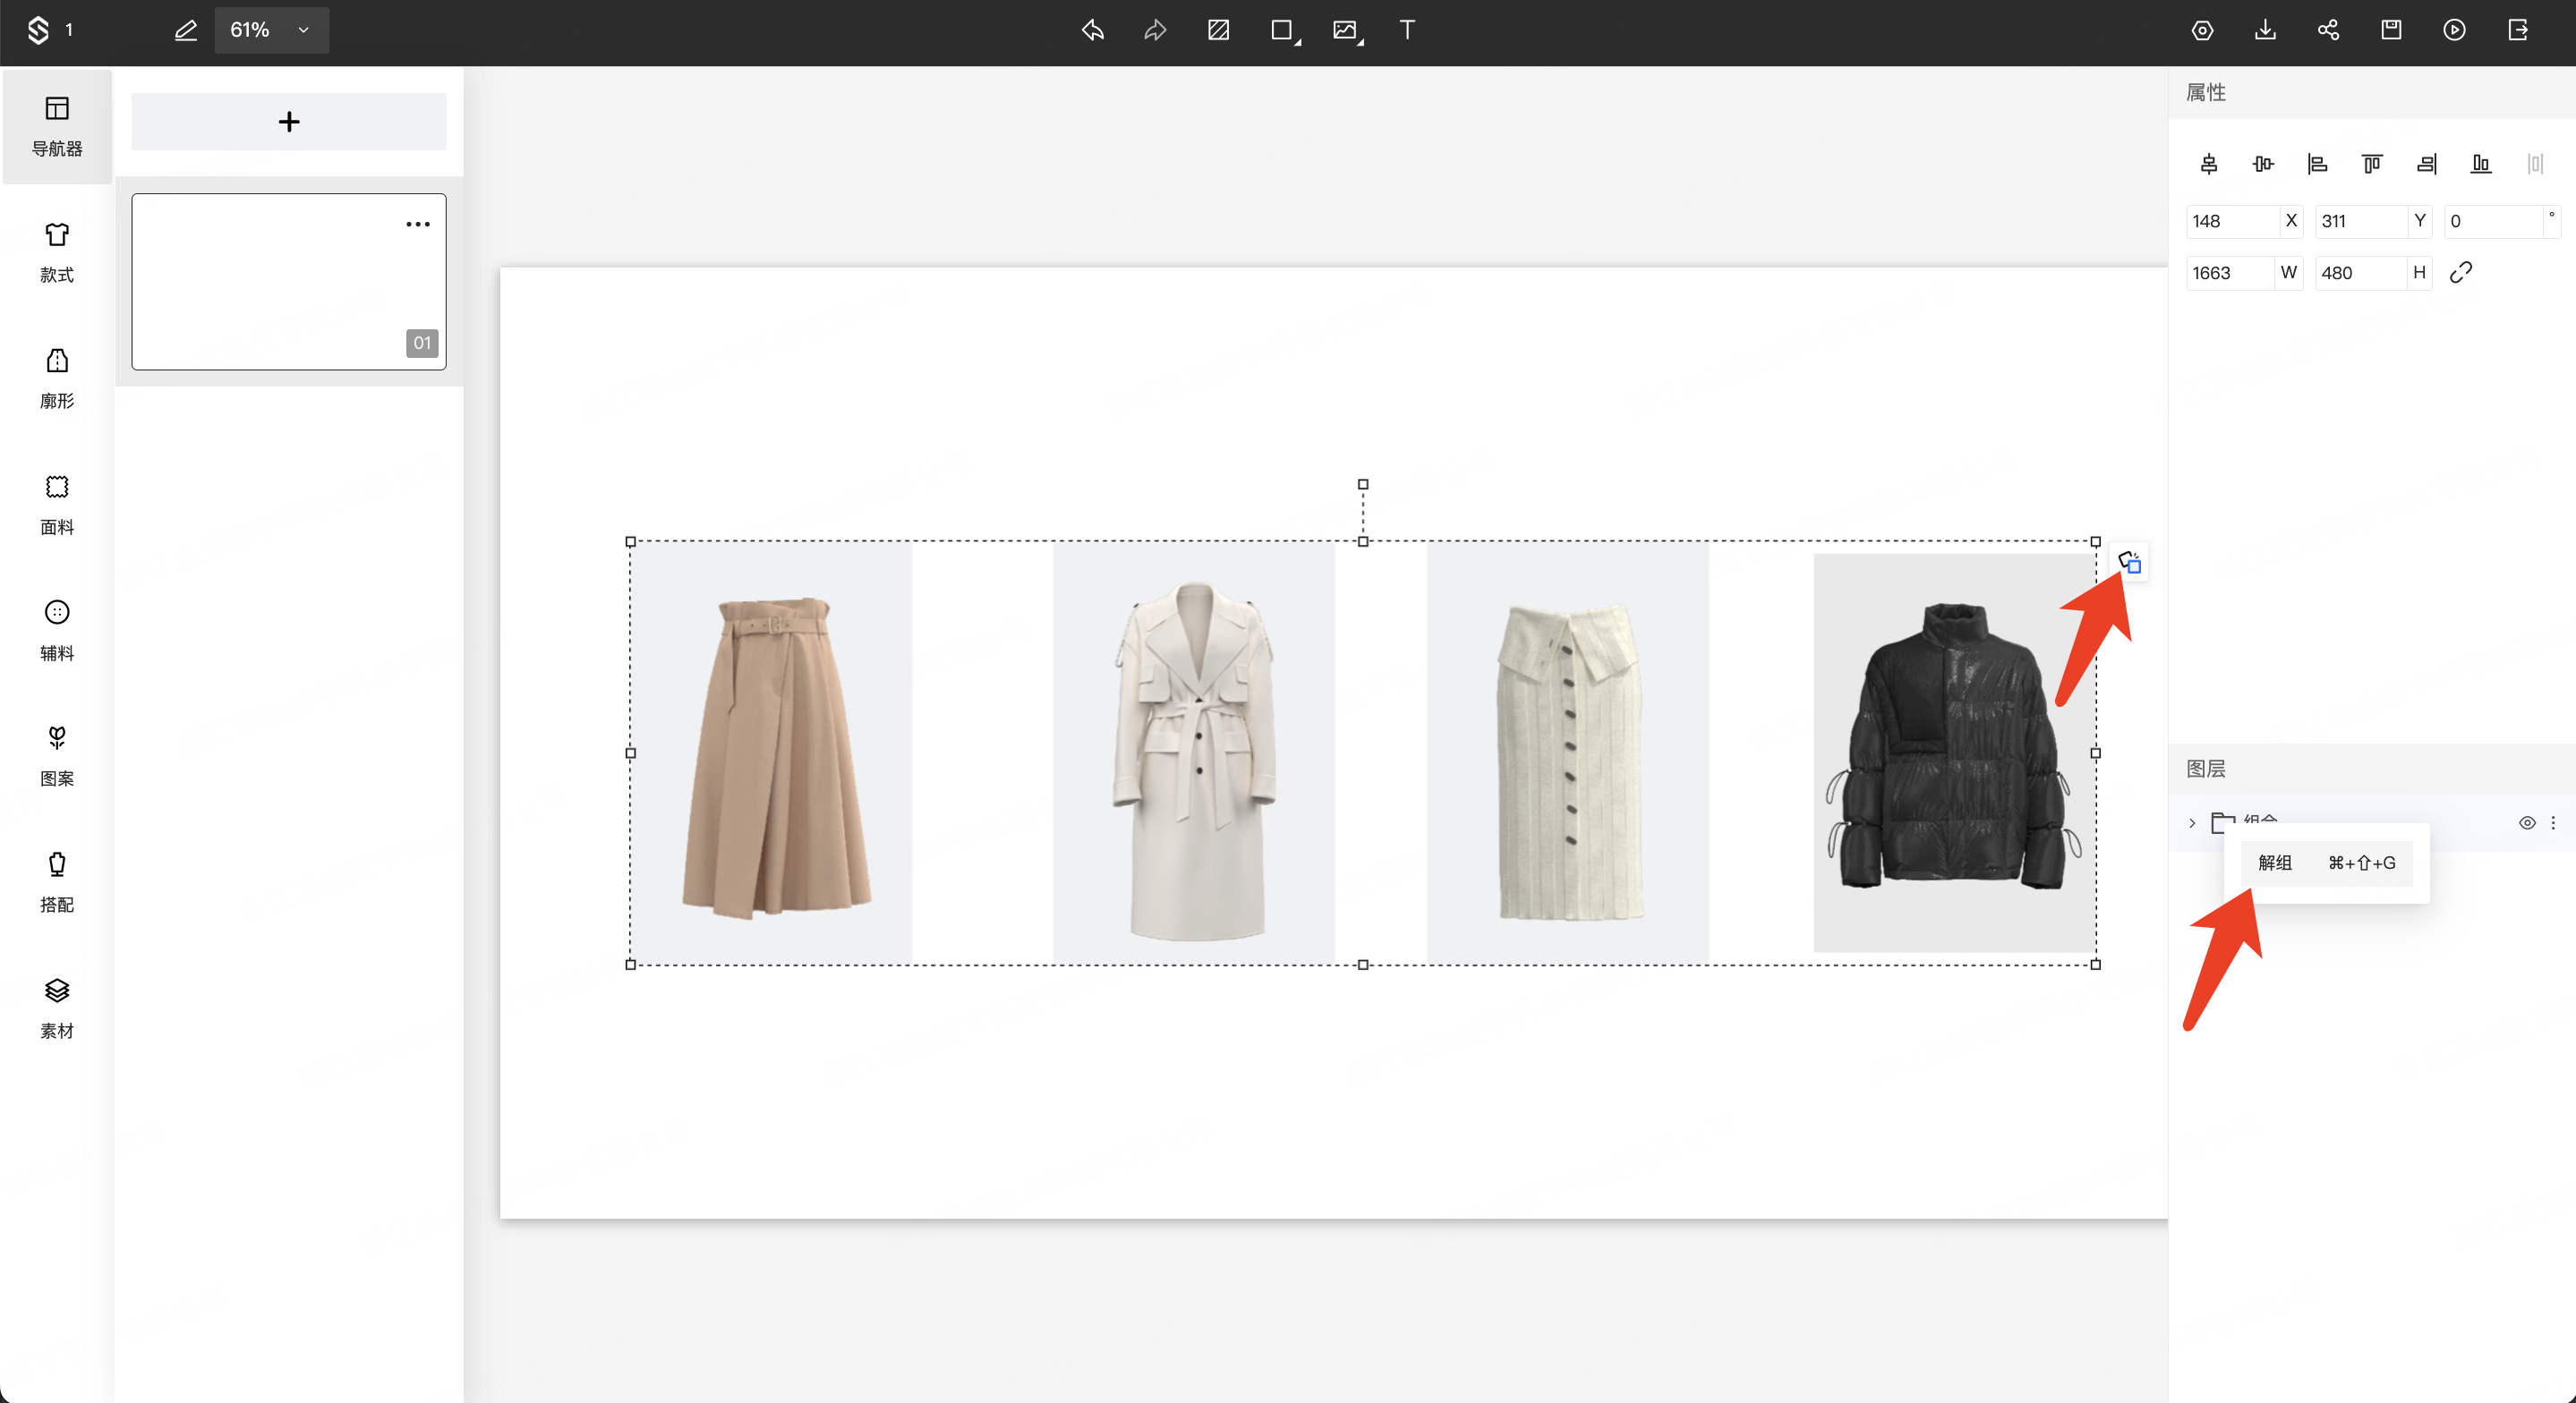Open the 面料 sidebar tab
This screenshot has height=1403, width=2576.
pos(57,504)
